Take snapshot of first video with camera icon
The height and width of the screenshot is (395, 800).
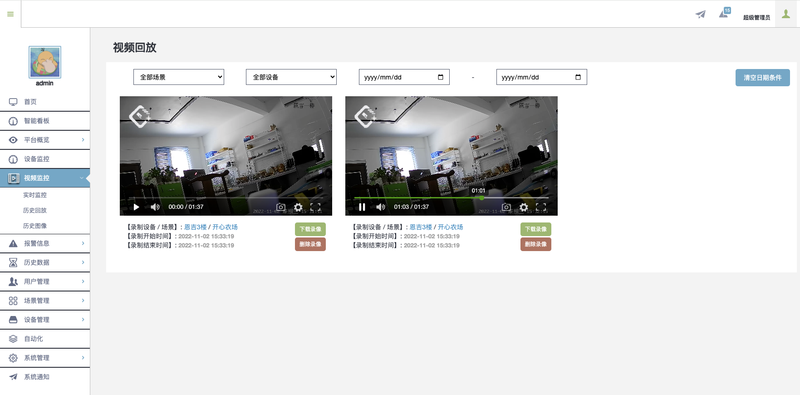click(281, 207)
